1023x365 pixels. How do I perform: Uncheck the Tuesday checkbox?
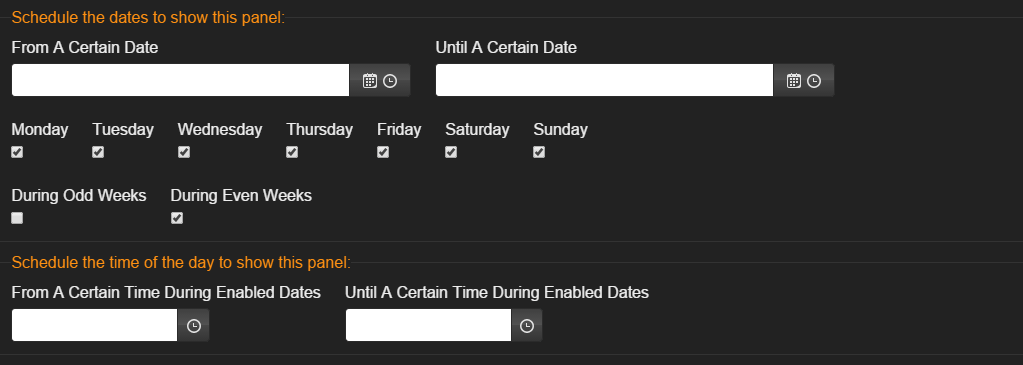click(x=98, y=152)
